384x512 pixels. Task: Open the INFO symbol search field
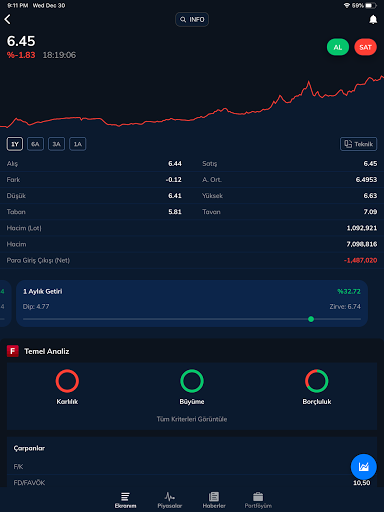[192, 20]
